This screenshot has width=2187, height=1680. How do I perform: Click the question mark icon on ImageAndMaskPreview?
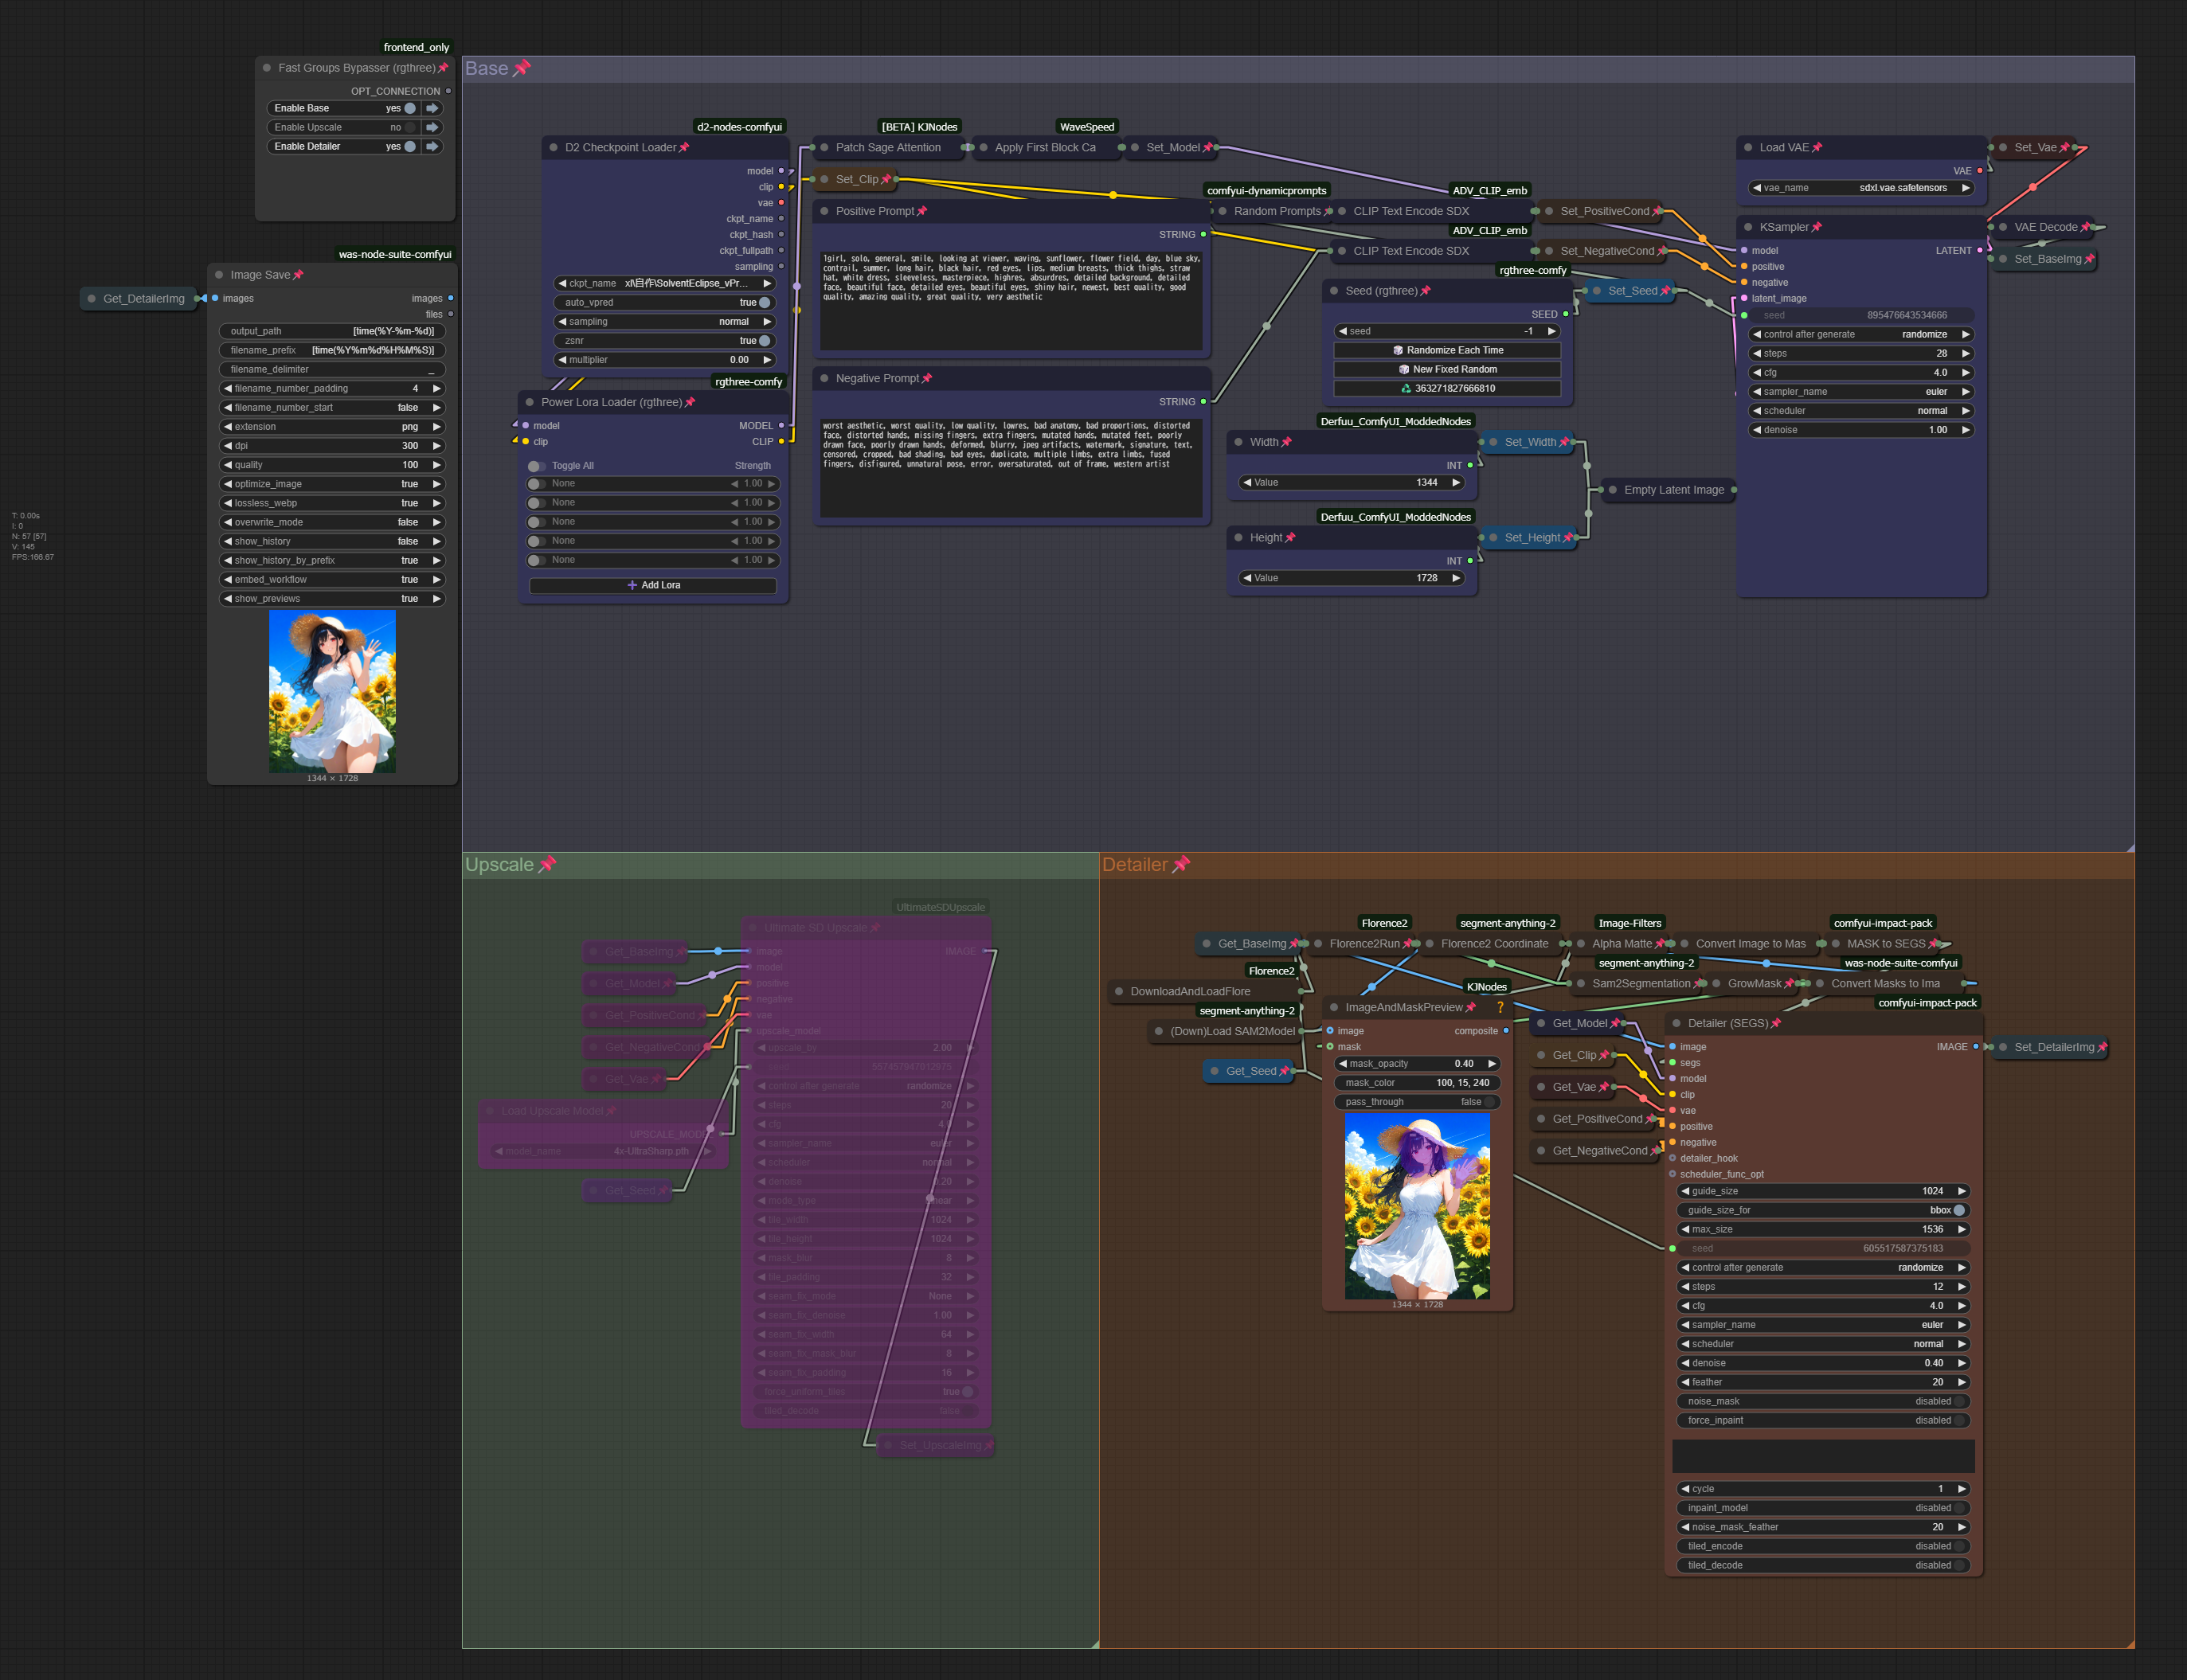click(x=1500, y=1007)
